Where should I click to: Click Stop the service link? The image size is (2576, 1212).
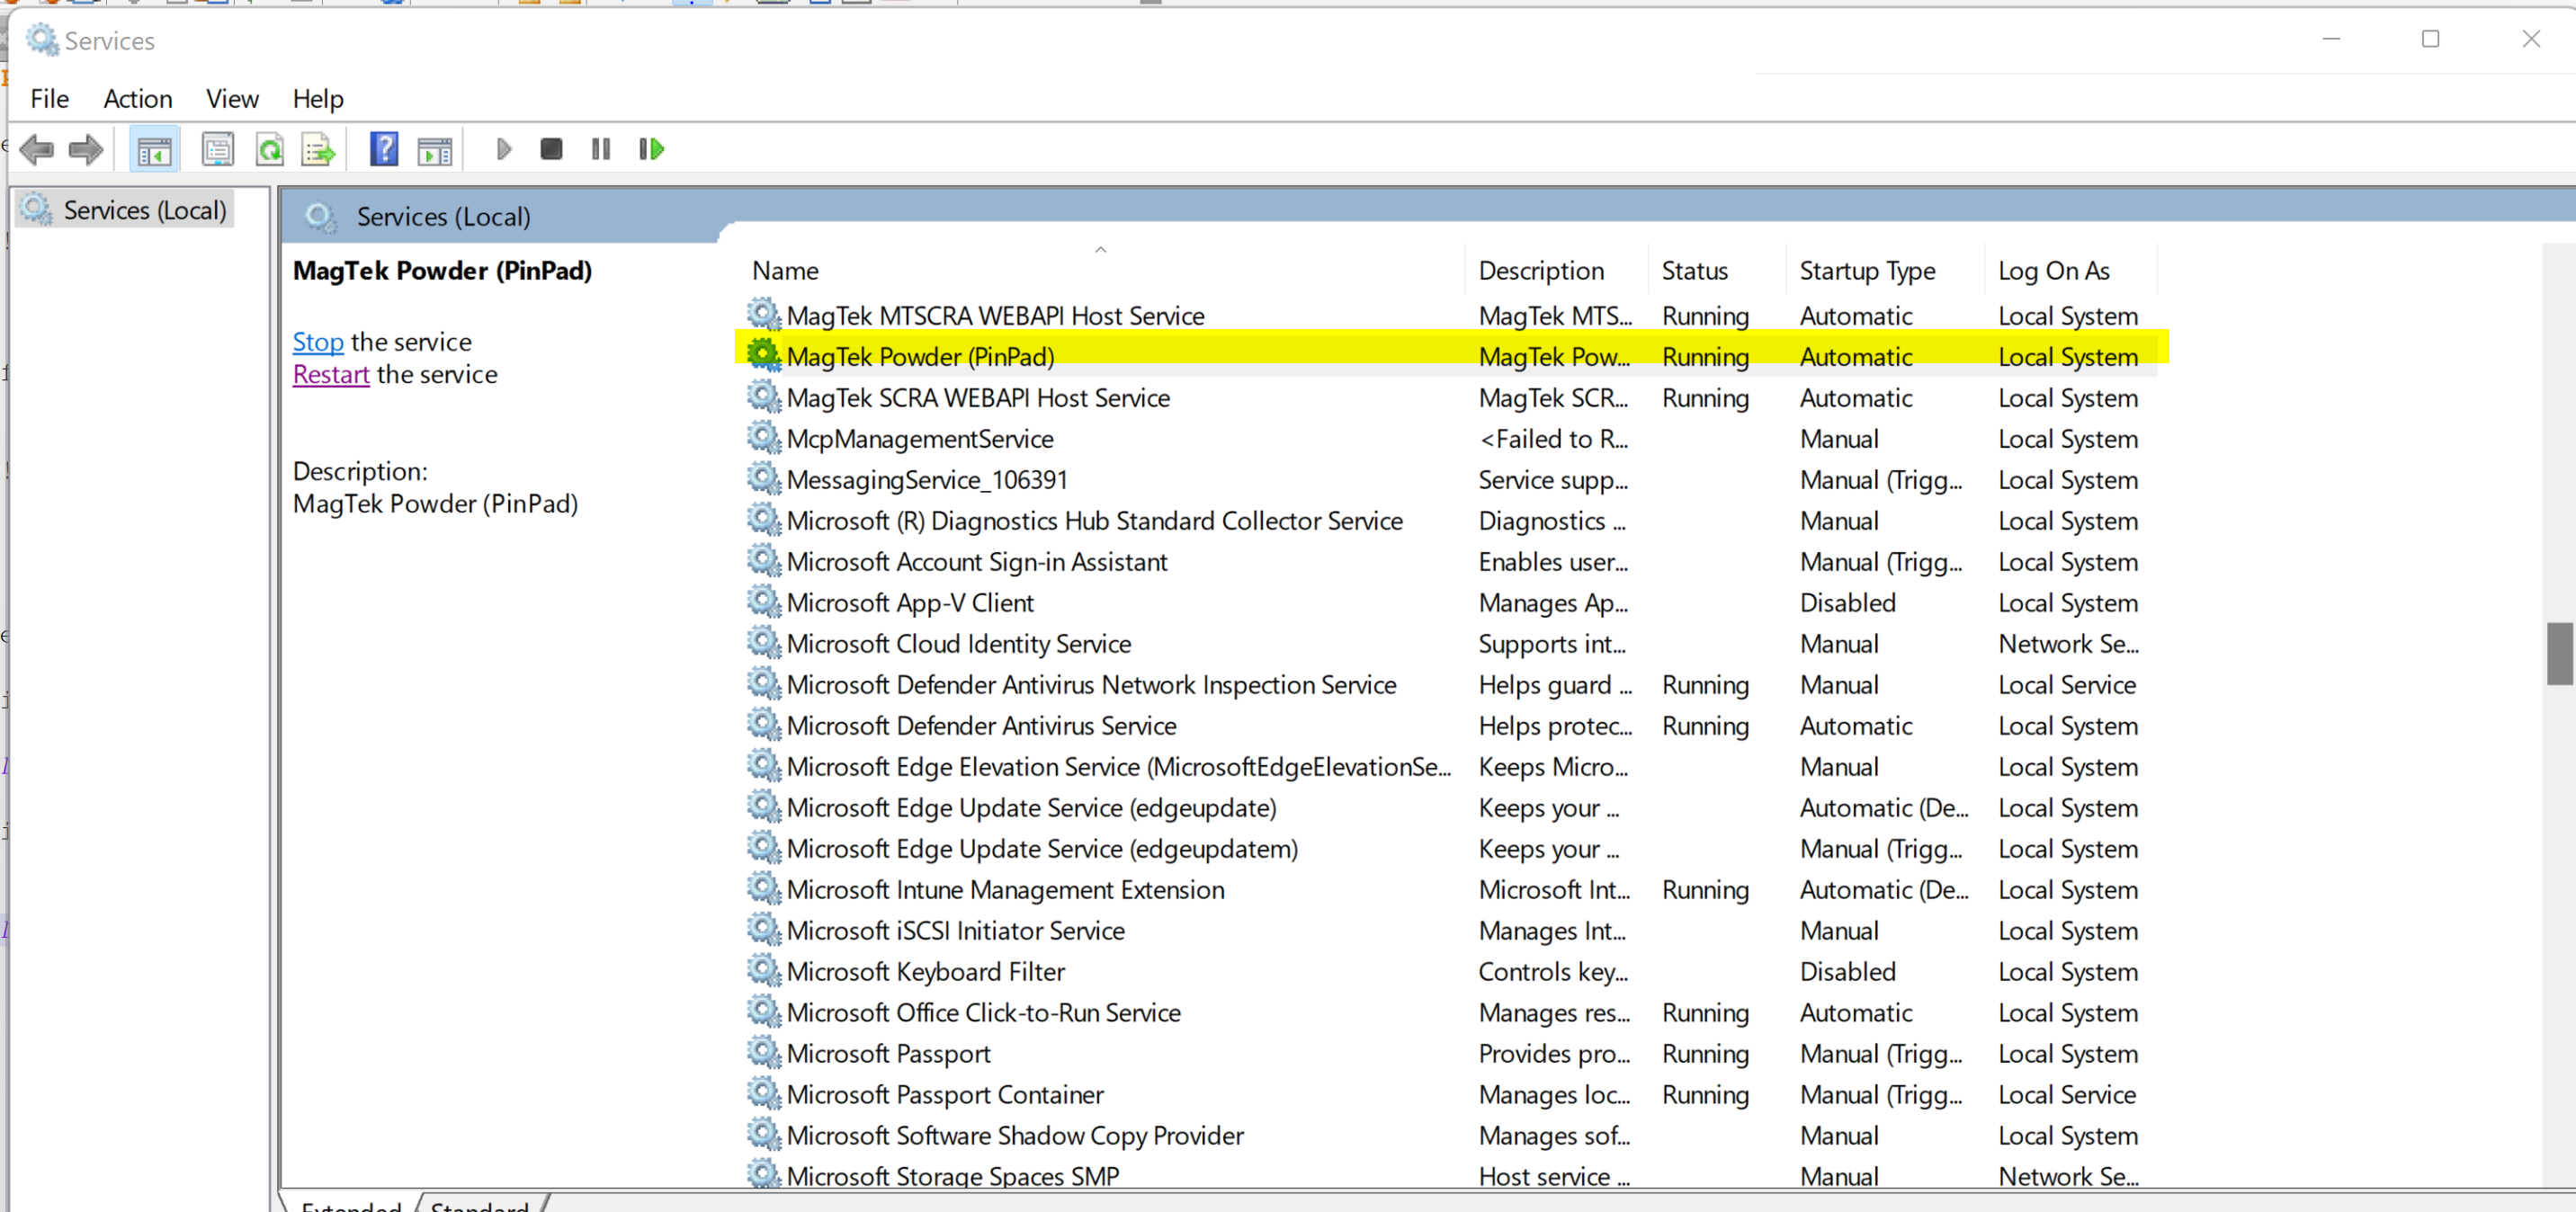pyautogui.click(x=317, y=342)
